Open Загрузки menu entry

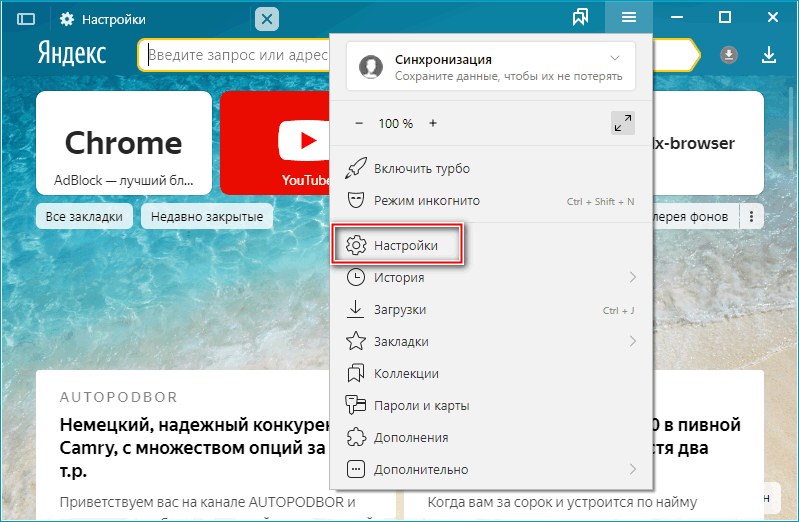pos(491,310)
